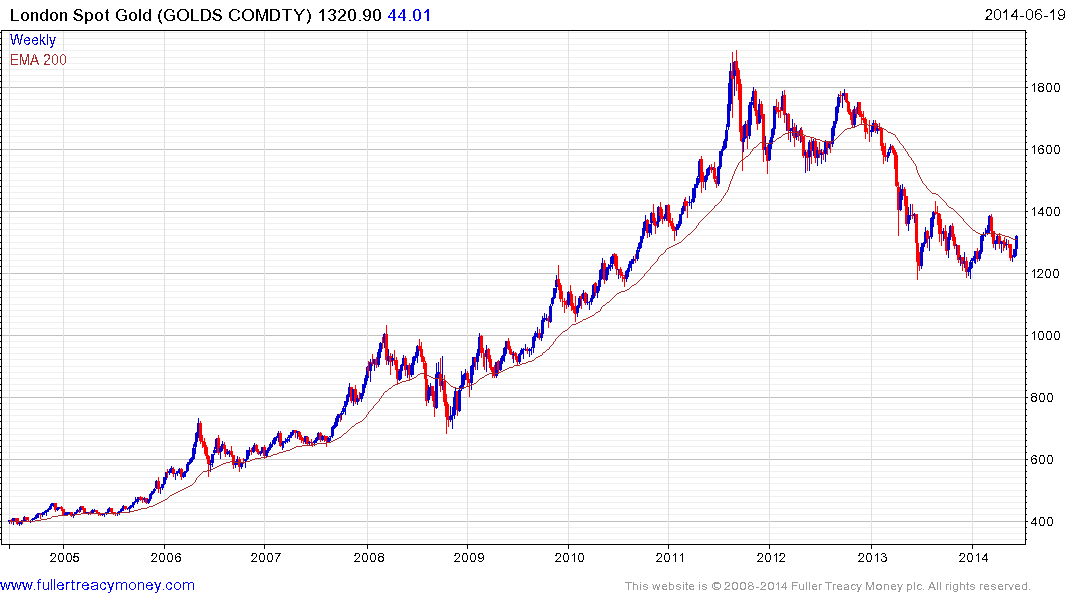This screenshot has width=1075, height=600.
Task: Select the blue change value 44.01
Action: click(x=409, y=15)
